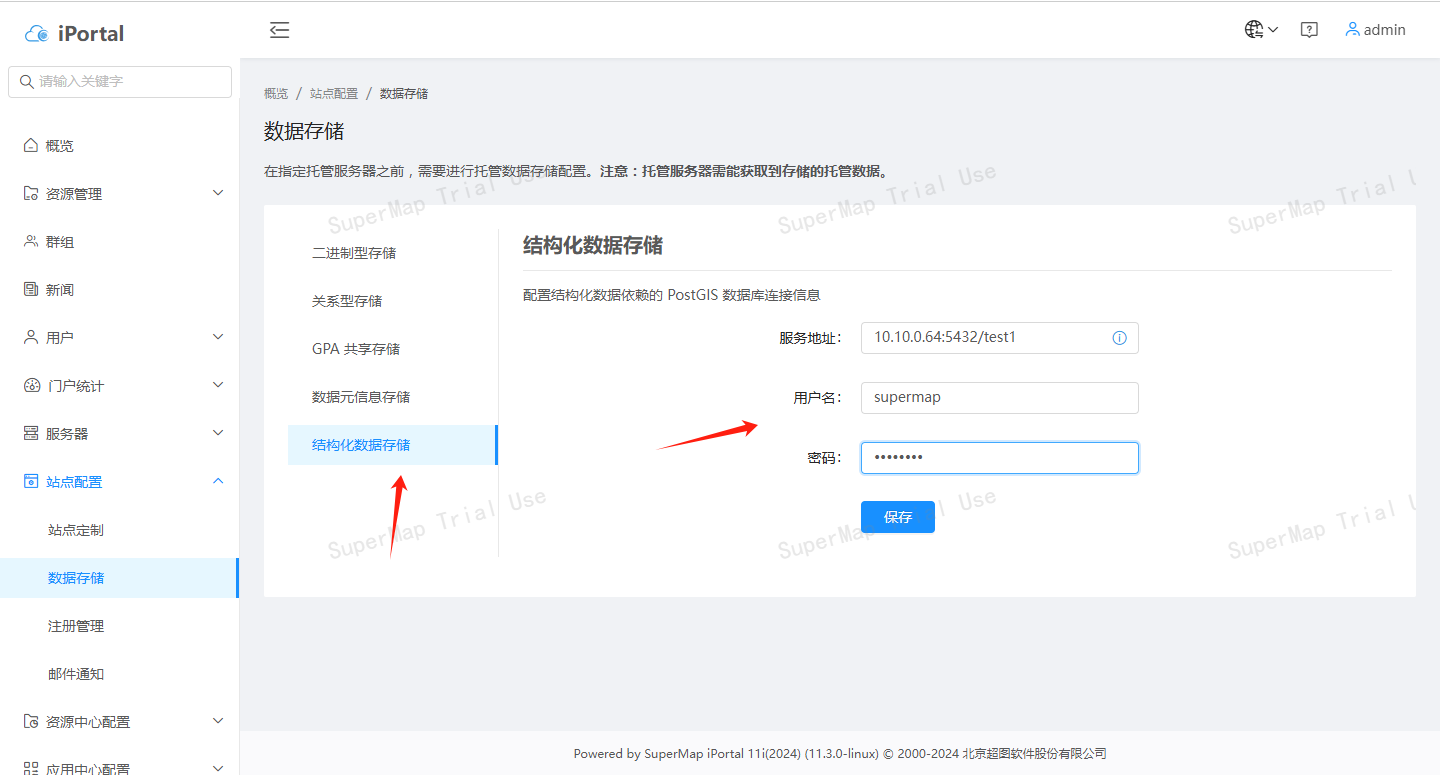
Task: Open 新闻 in the sidebar
Action: coord(60,290)
